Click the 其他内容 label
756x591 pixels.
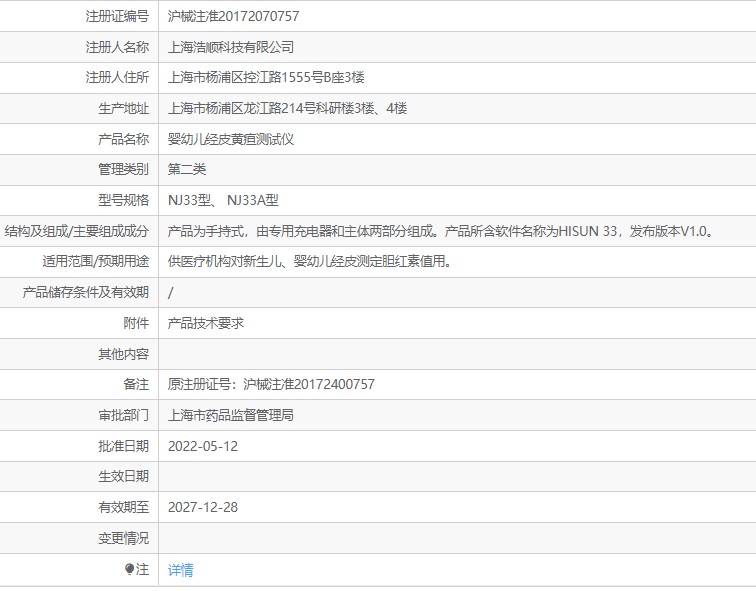pos(123,354)
